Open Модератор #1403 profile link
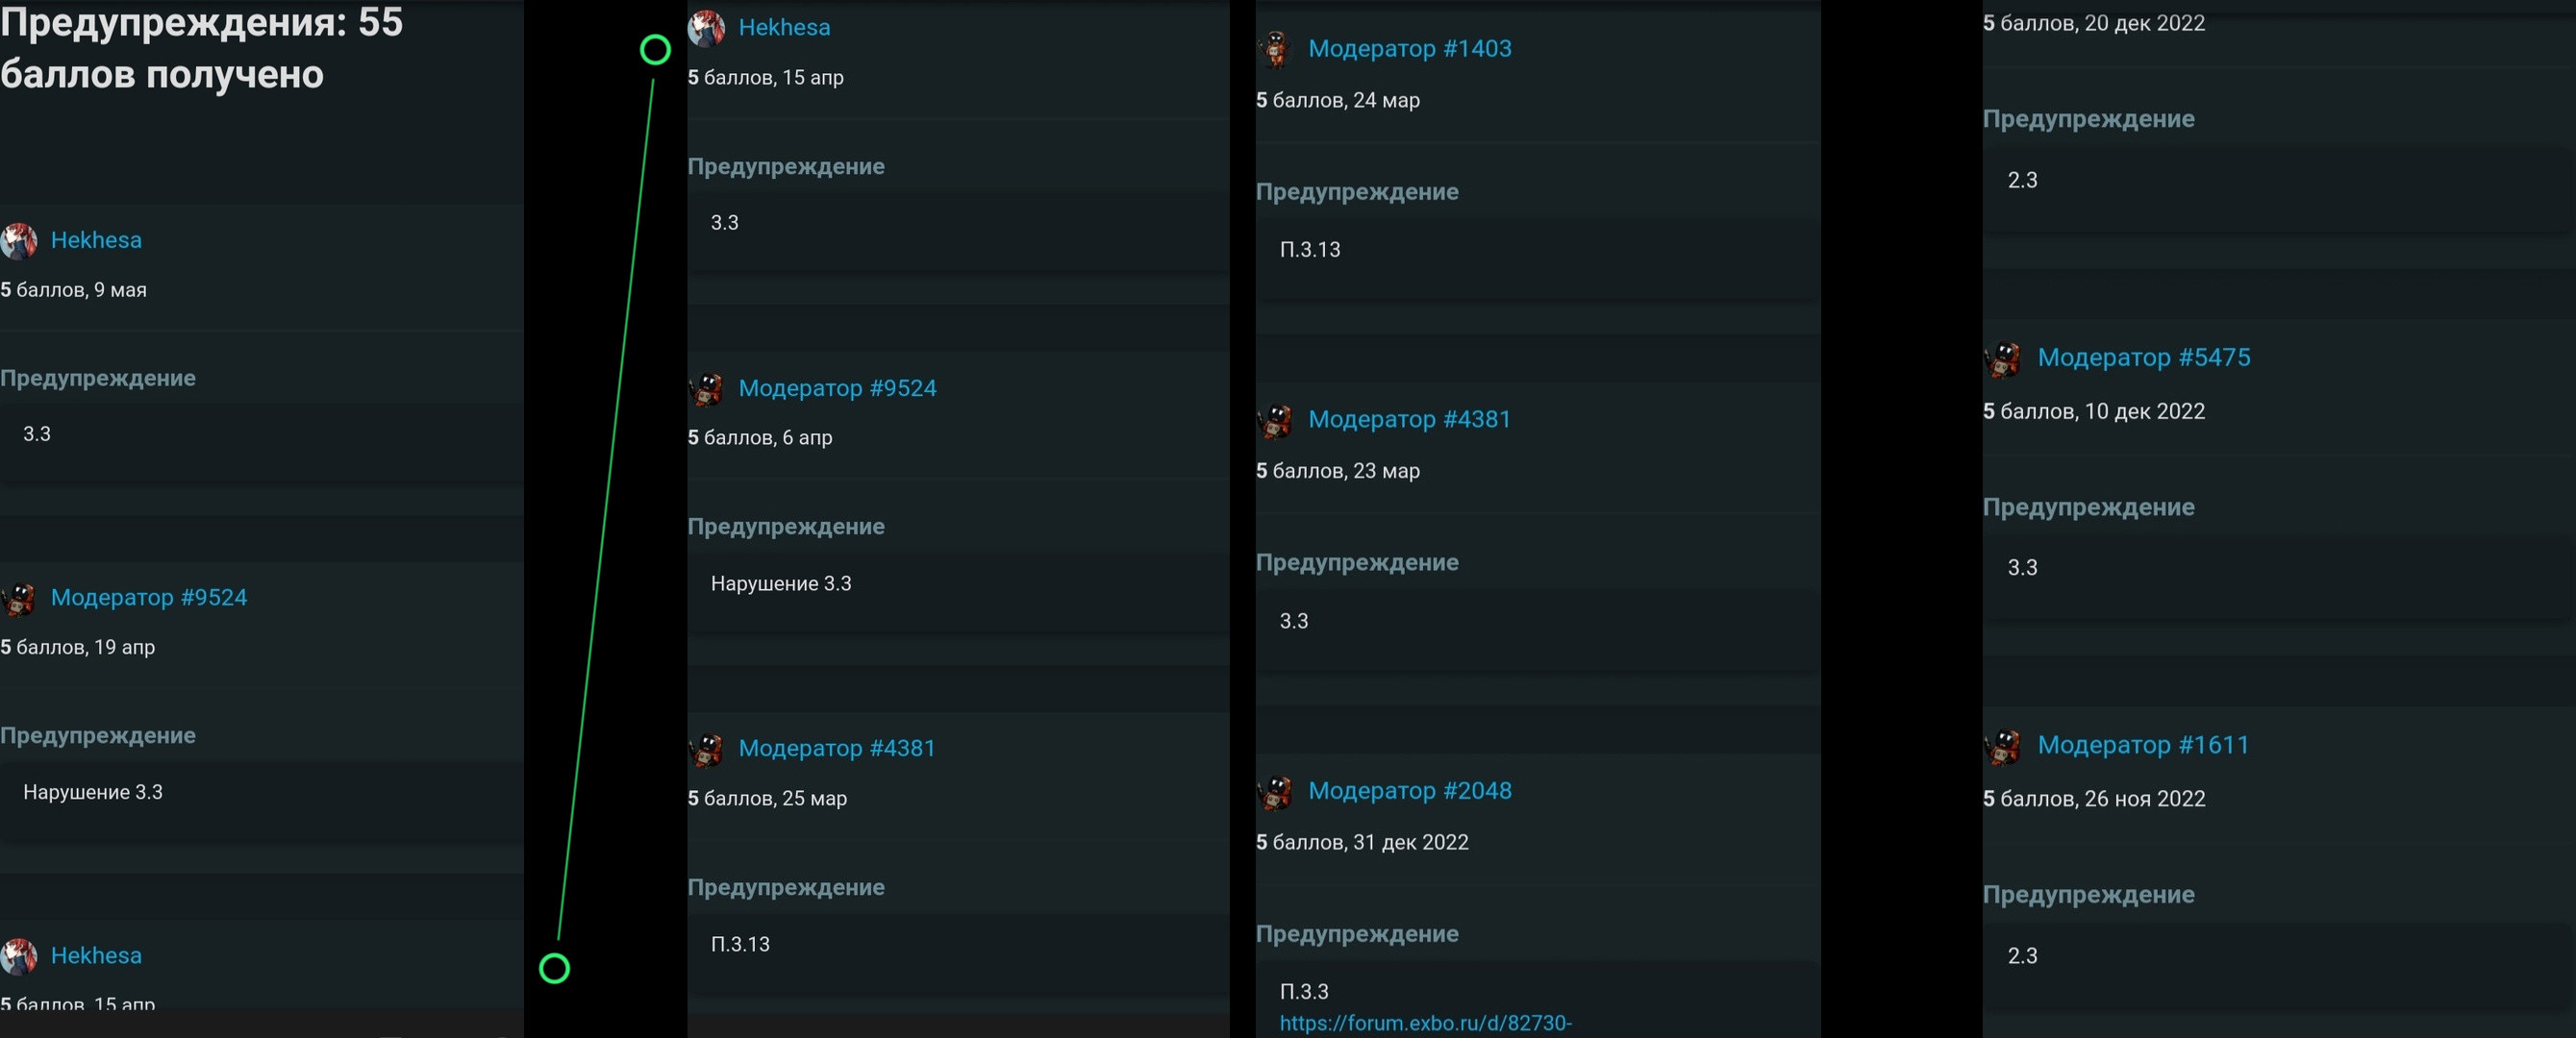Image resolution: width=2576 pixels, height=1038 pixels. tap(1410, 48)
